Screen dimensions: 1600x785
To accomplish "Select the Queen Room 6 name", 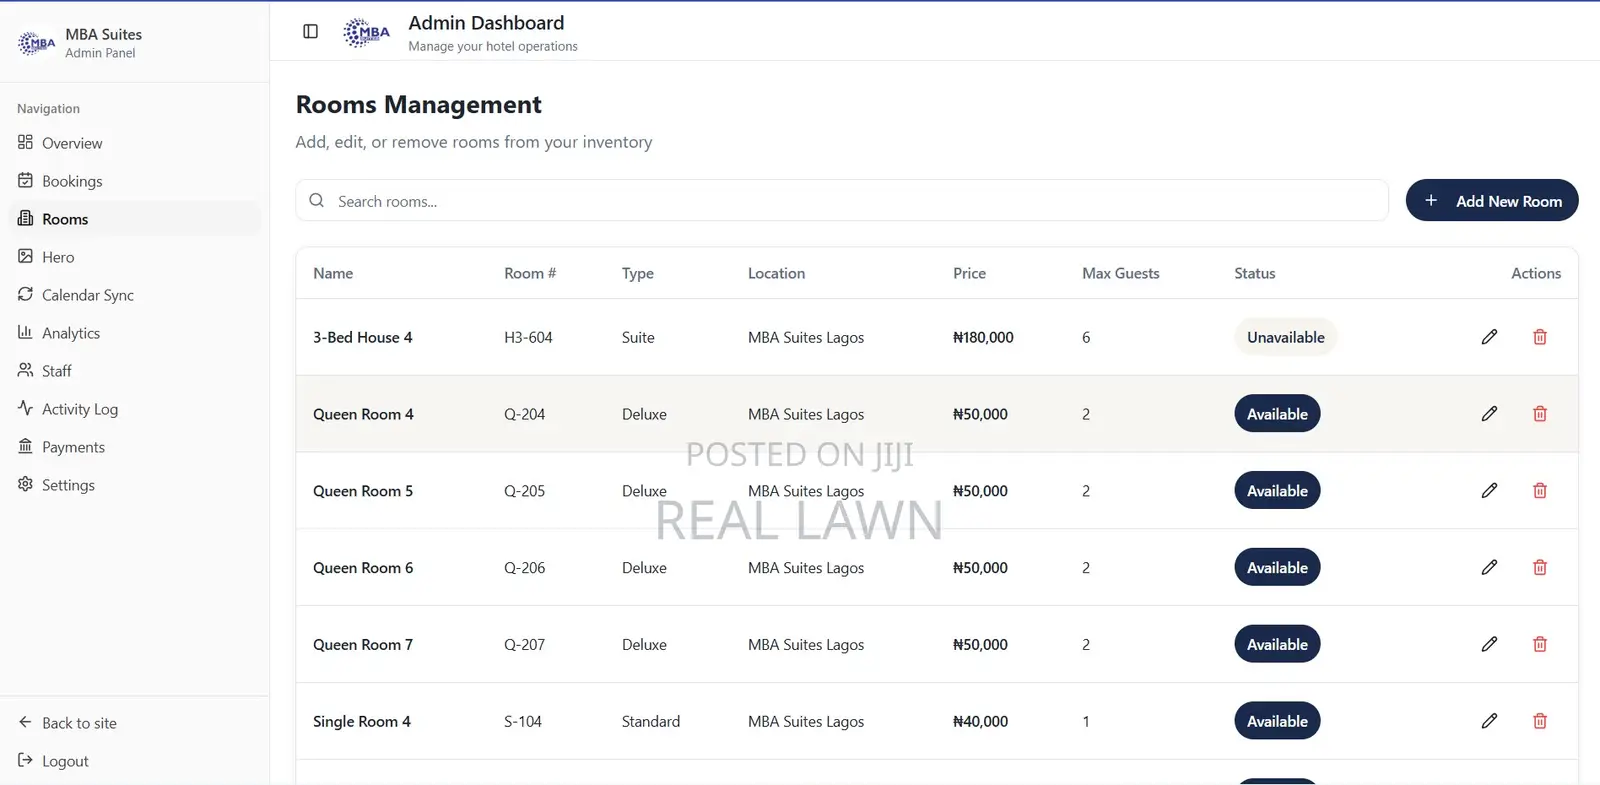I will tap(363, 568).
